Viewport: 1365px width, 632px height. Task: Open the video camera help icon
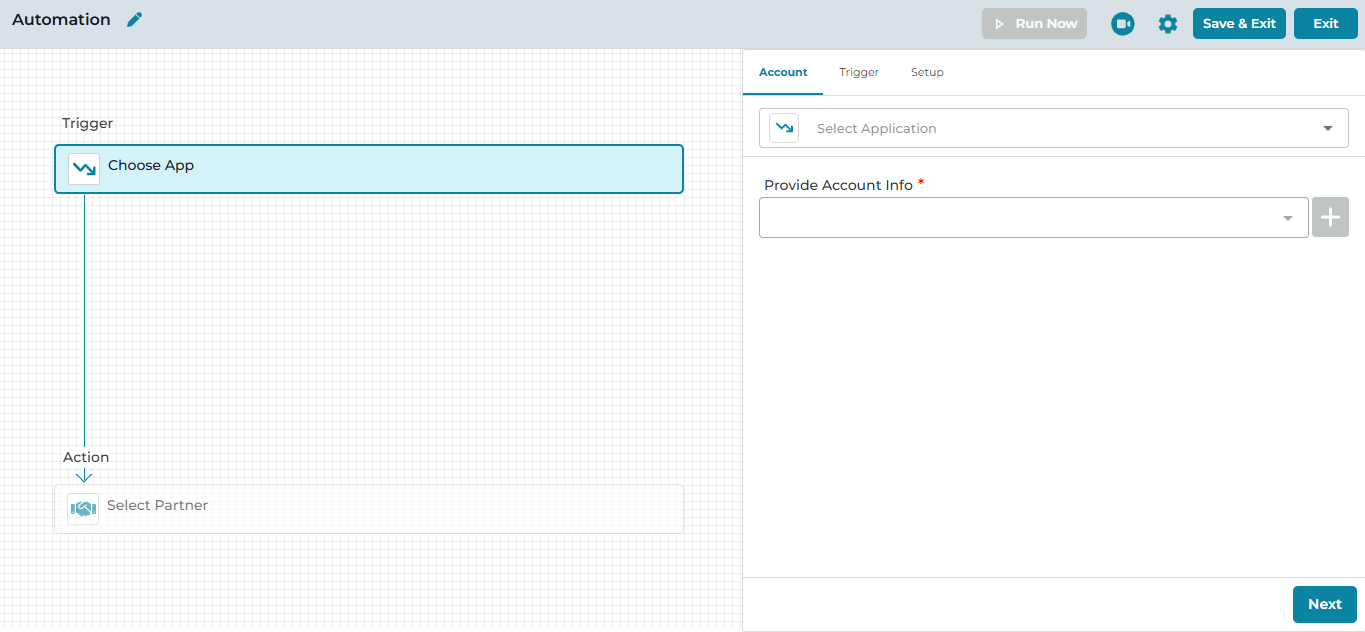tap(1123, 24)
